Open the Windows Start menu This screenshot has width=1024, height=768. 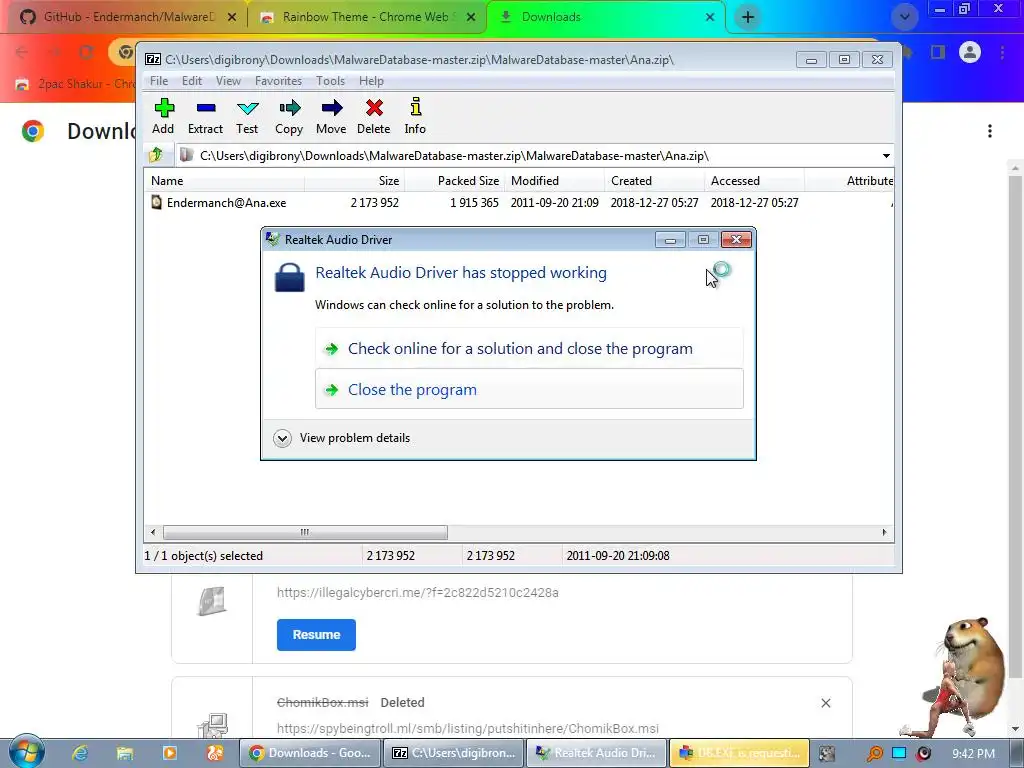point(26,753)
